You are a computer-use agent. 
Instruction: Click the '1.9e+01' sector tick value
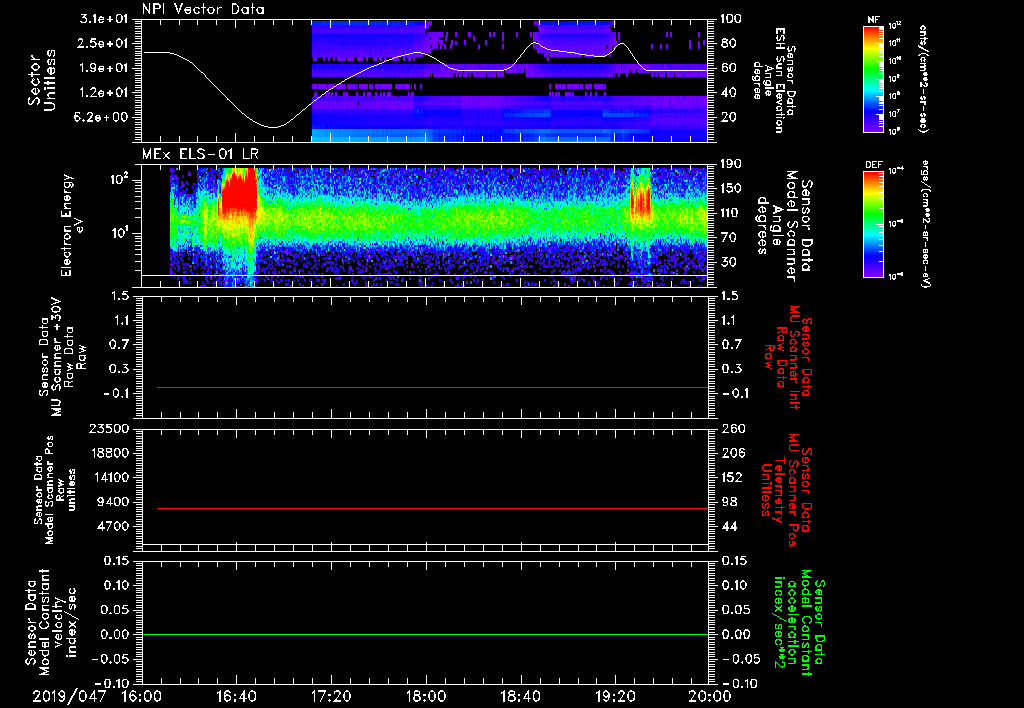pyautogui.click(x=103, y=68)
